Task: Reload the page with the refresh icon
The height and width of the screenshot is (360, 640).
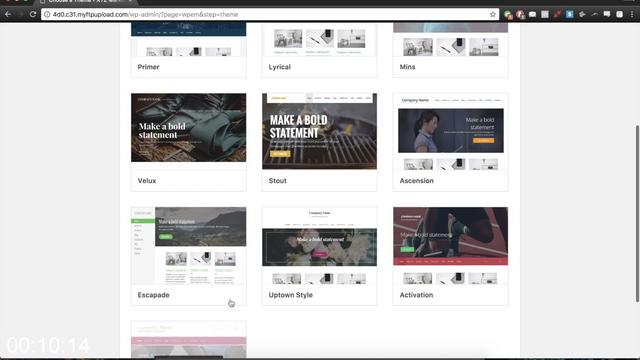Action: [33, 14]
